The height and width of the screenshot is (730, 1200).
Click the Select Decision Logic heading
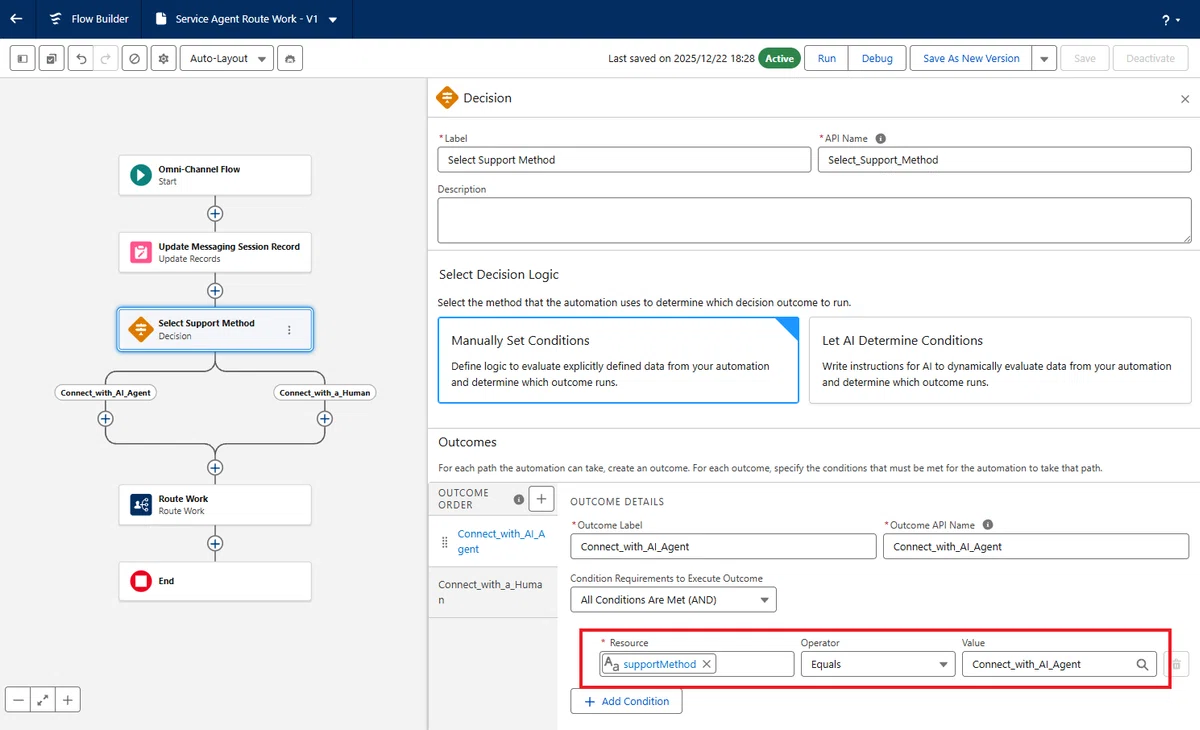498,274
